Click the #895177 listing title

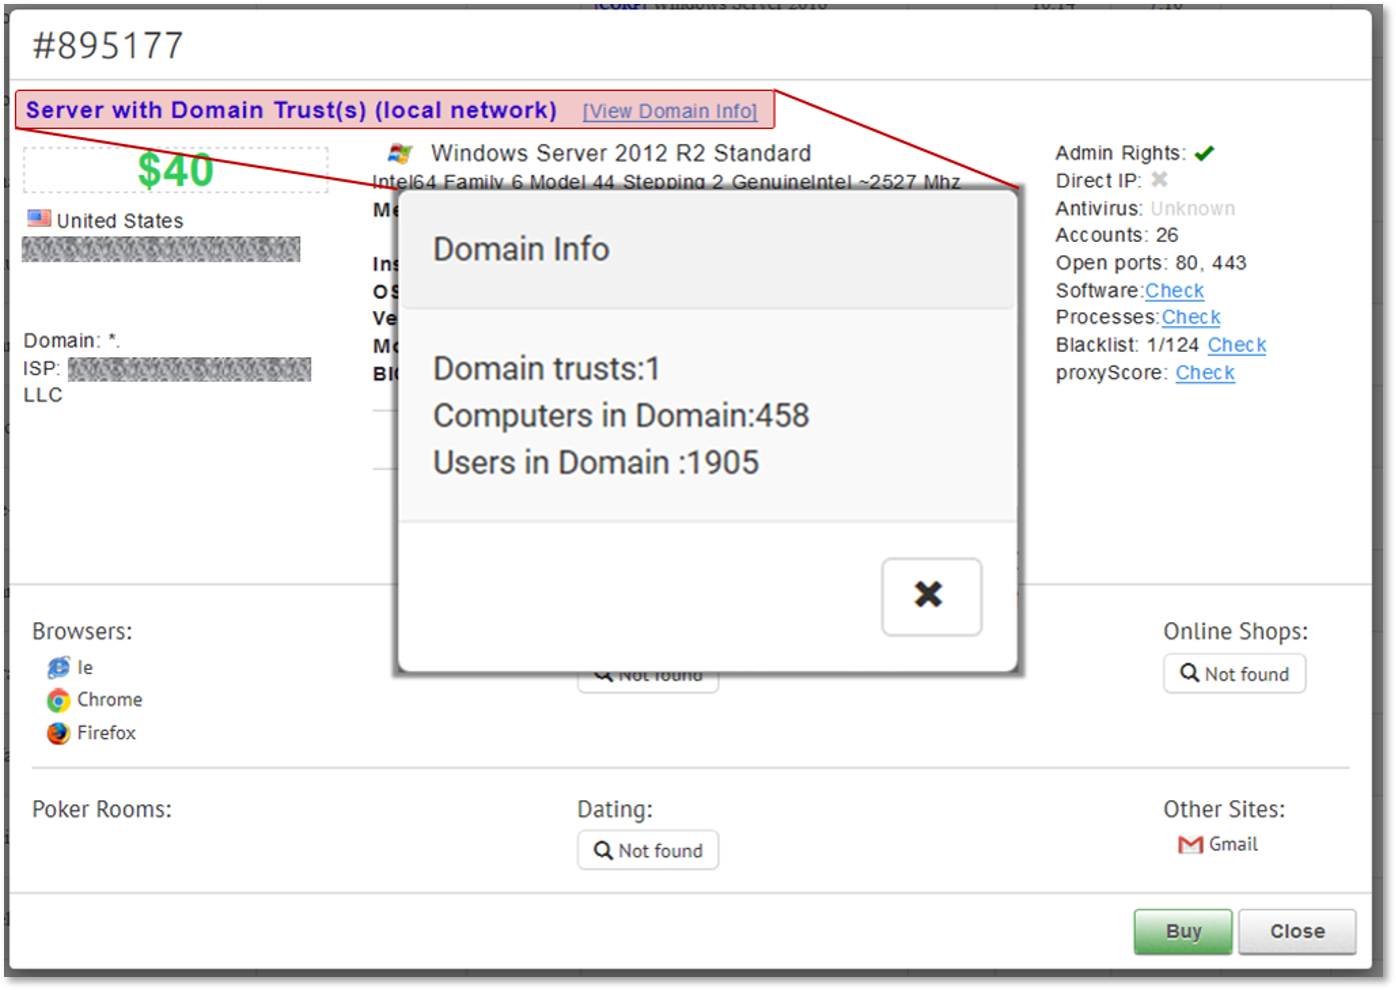coord(108,46)
